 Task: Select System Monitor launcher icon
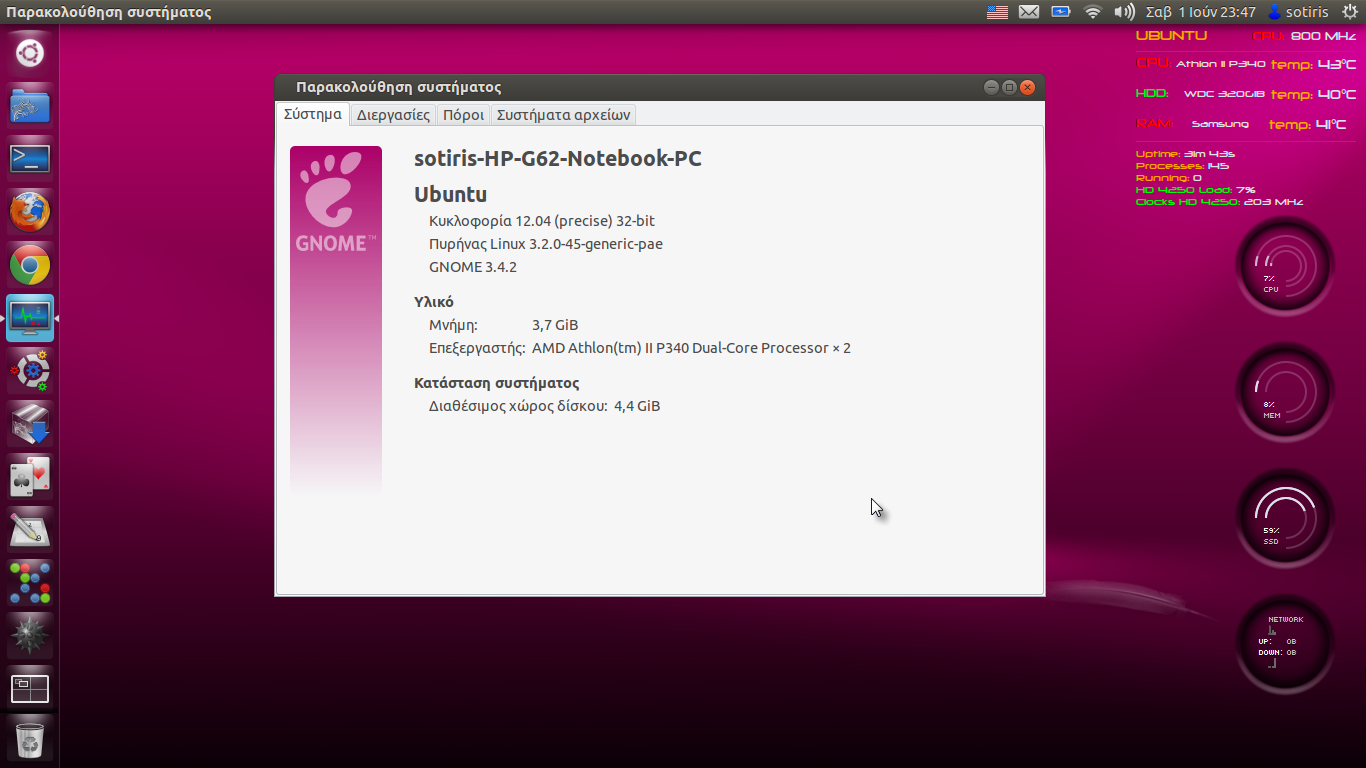(x=30, y=318)
